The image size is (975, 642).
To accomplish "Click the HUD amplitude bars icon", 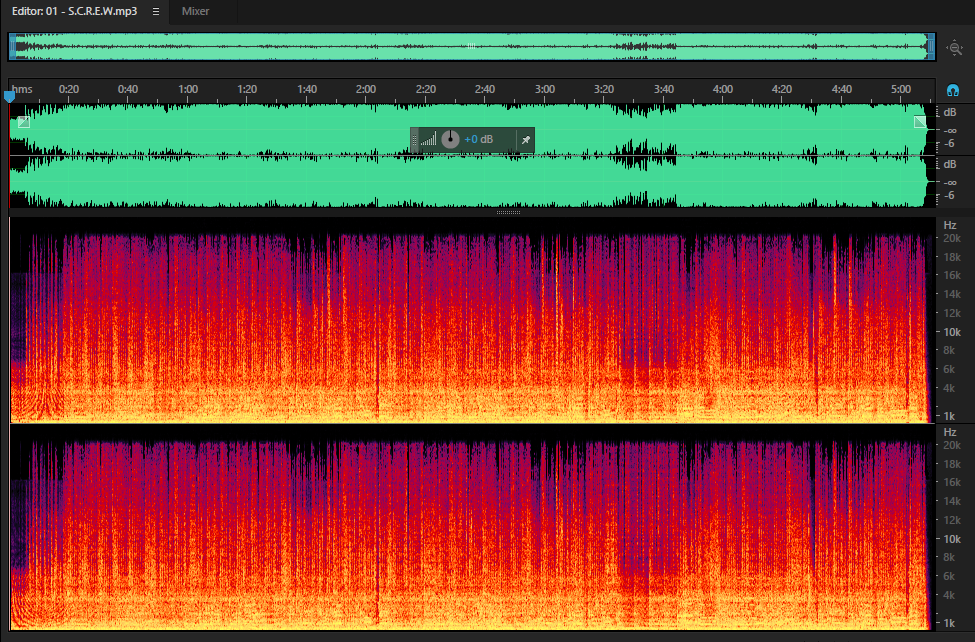I will pyautogui.click(x=428, y=139).
